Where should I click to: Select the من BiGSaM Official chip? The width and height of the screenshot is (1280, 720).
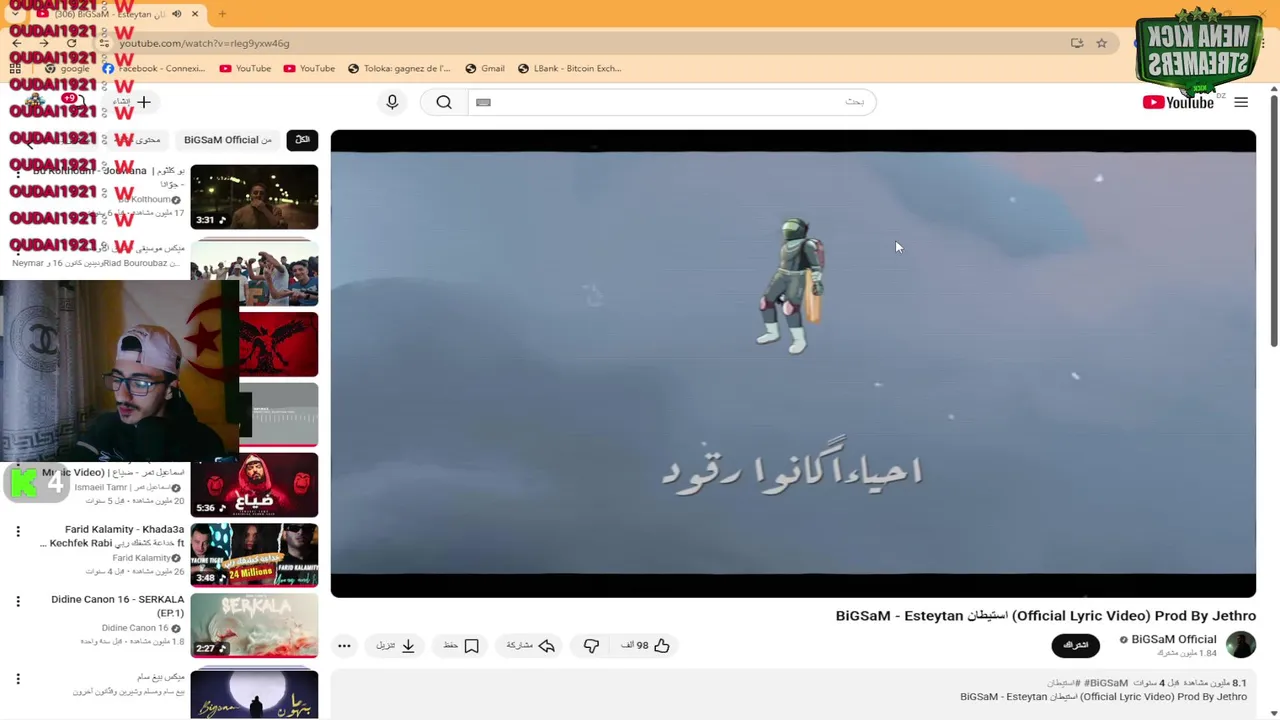coord(228,140)
